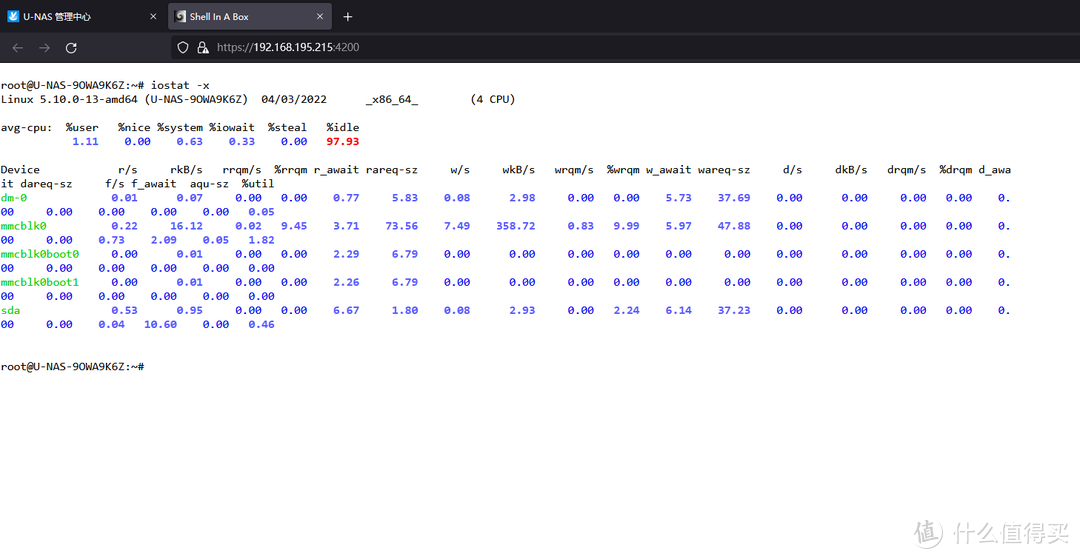
Task: Go forward to the next page
Action: pyautogui.click(x=44, y=47)
